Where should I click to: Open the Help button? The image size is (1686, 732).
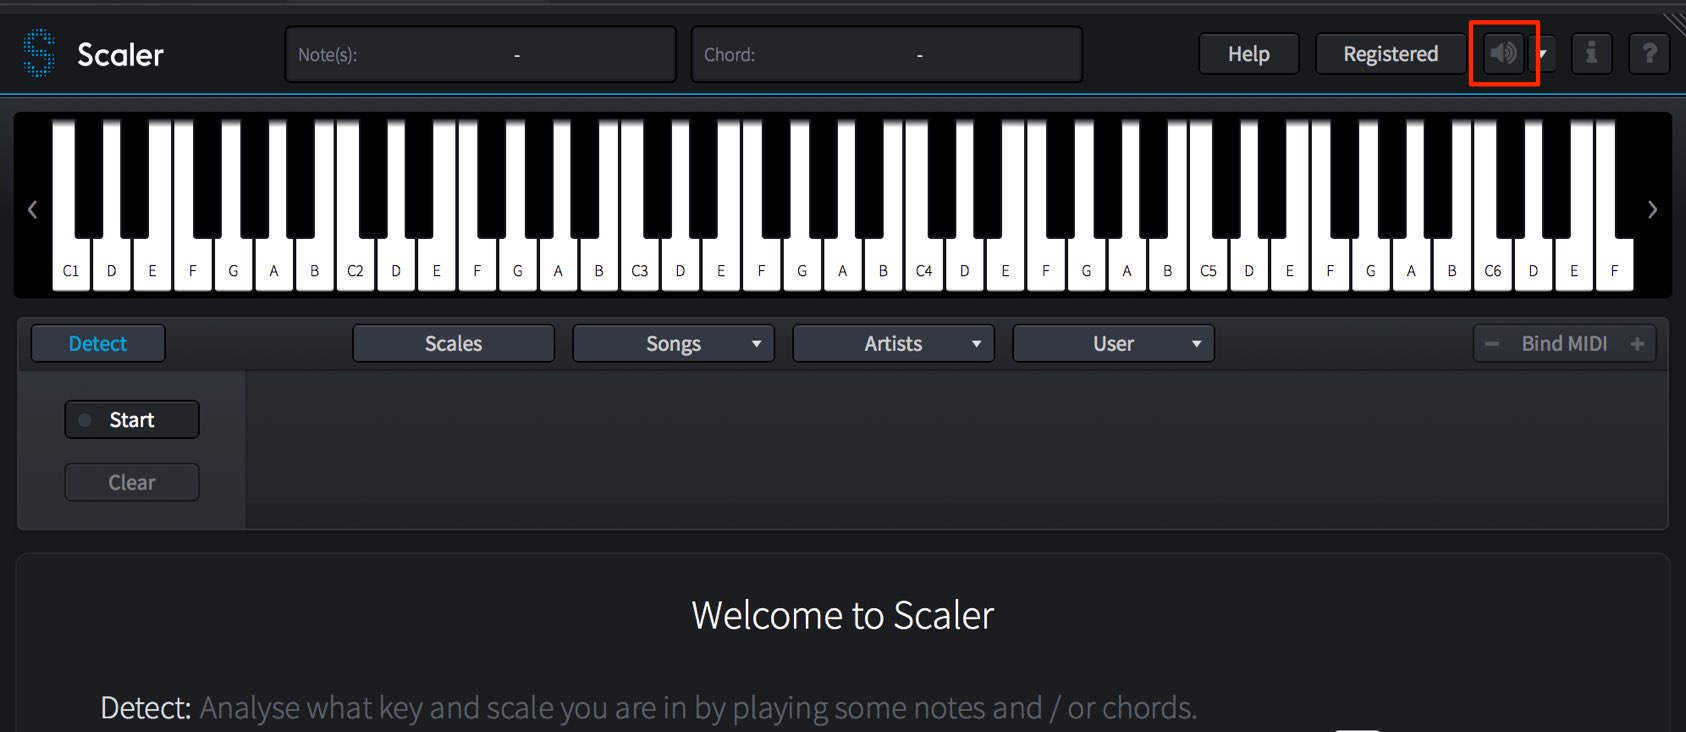[1249, 54]
